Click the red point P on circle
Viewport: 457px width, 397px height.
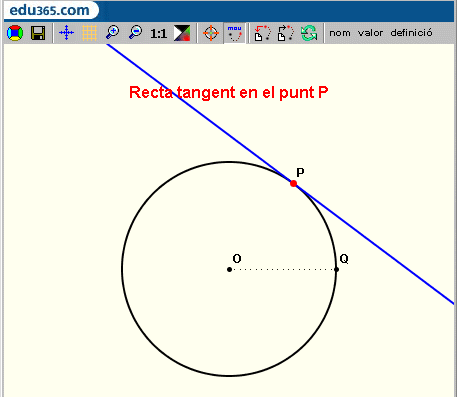(293, 183)
